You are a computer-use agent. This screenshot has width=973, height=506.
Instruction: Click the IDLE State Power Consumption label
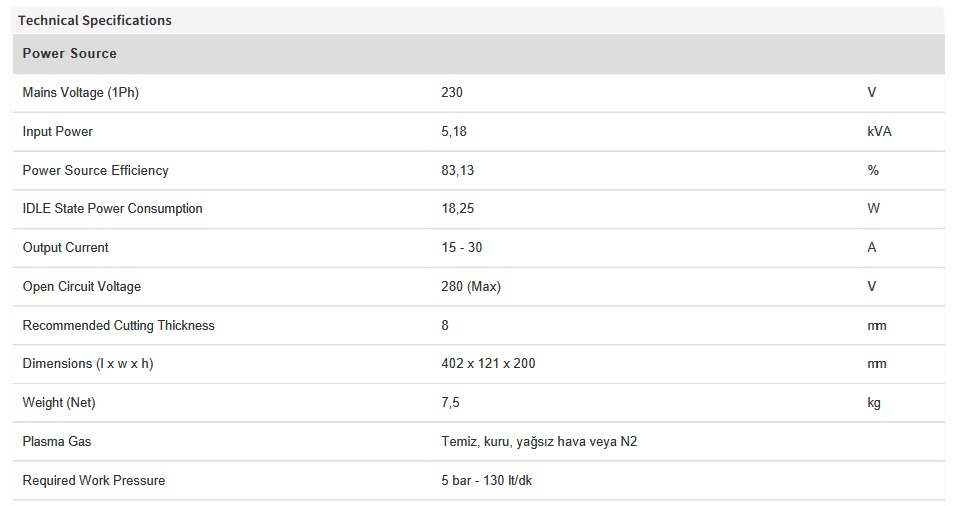112,208
